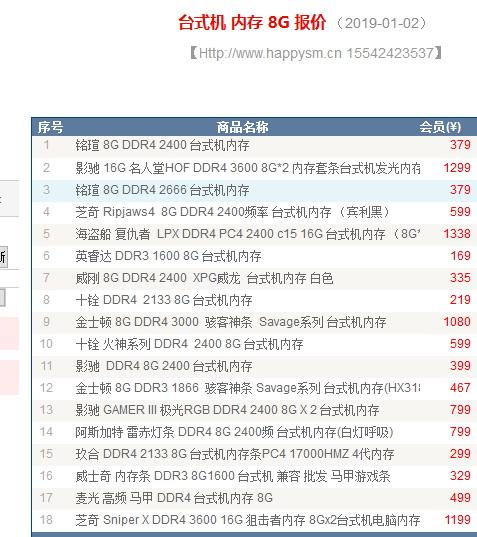Screen dimensions: 477x537
Task: Click the 序号 column header
Action: pos(50,127)
